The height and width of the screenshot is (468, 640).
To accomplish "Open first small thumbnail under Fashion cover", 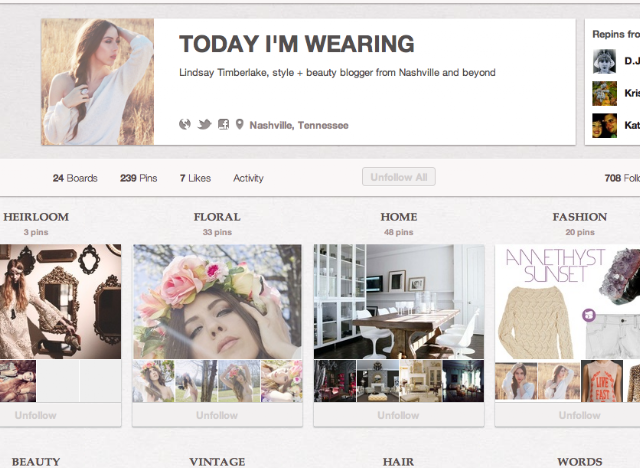I will coord(516,381).
